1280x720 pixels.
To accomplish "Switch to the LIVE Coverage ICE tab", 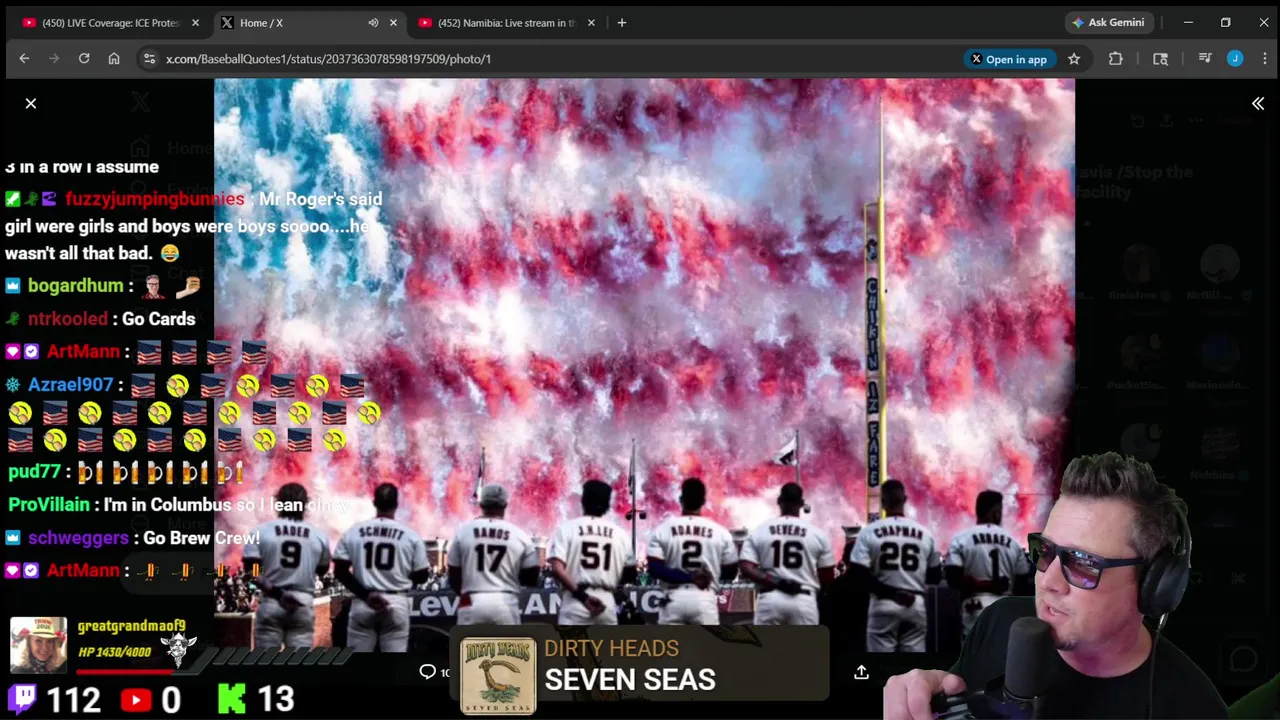I will click(x=110, y=23).
